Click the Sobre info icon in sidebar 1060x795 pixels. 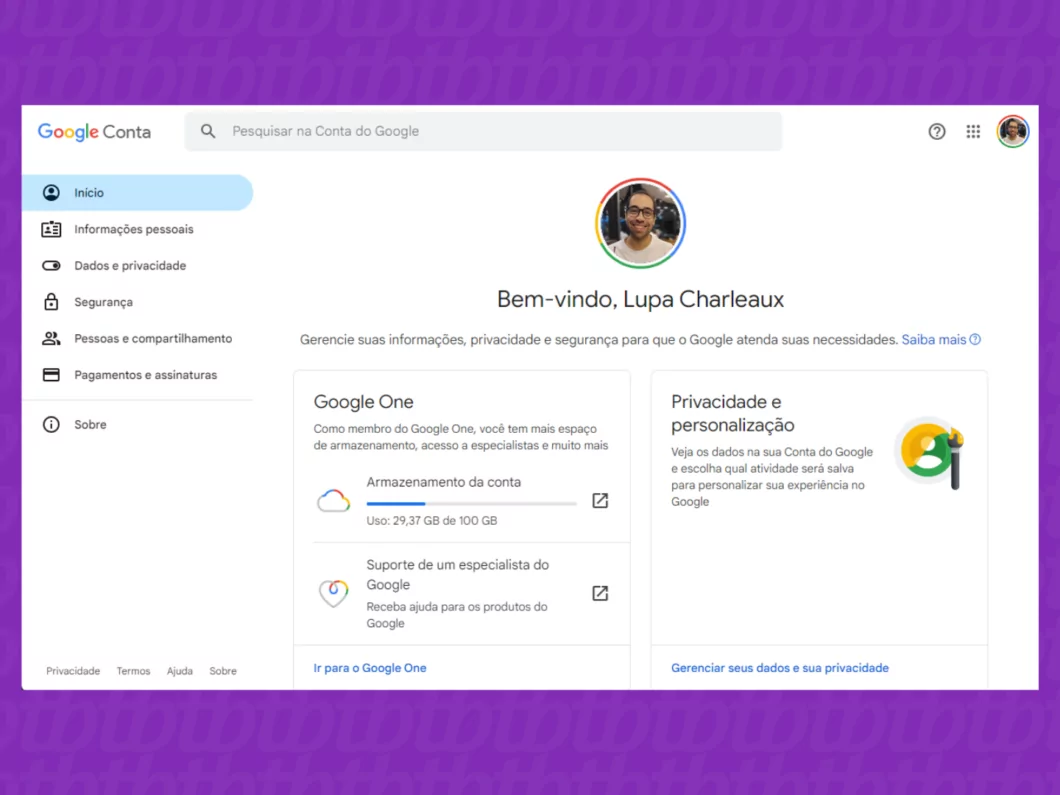51,425
